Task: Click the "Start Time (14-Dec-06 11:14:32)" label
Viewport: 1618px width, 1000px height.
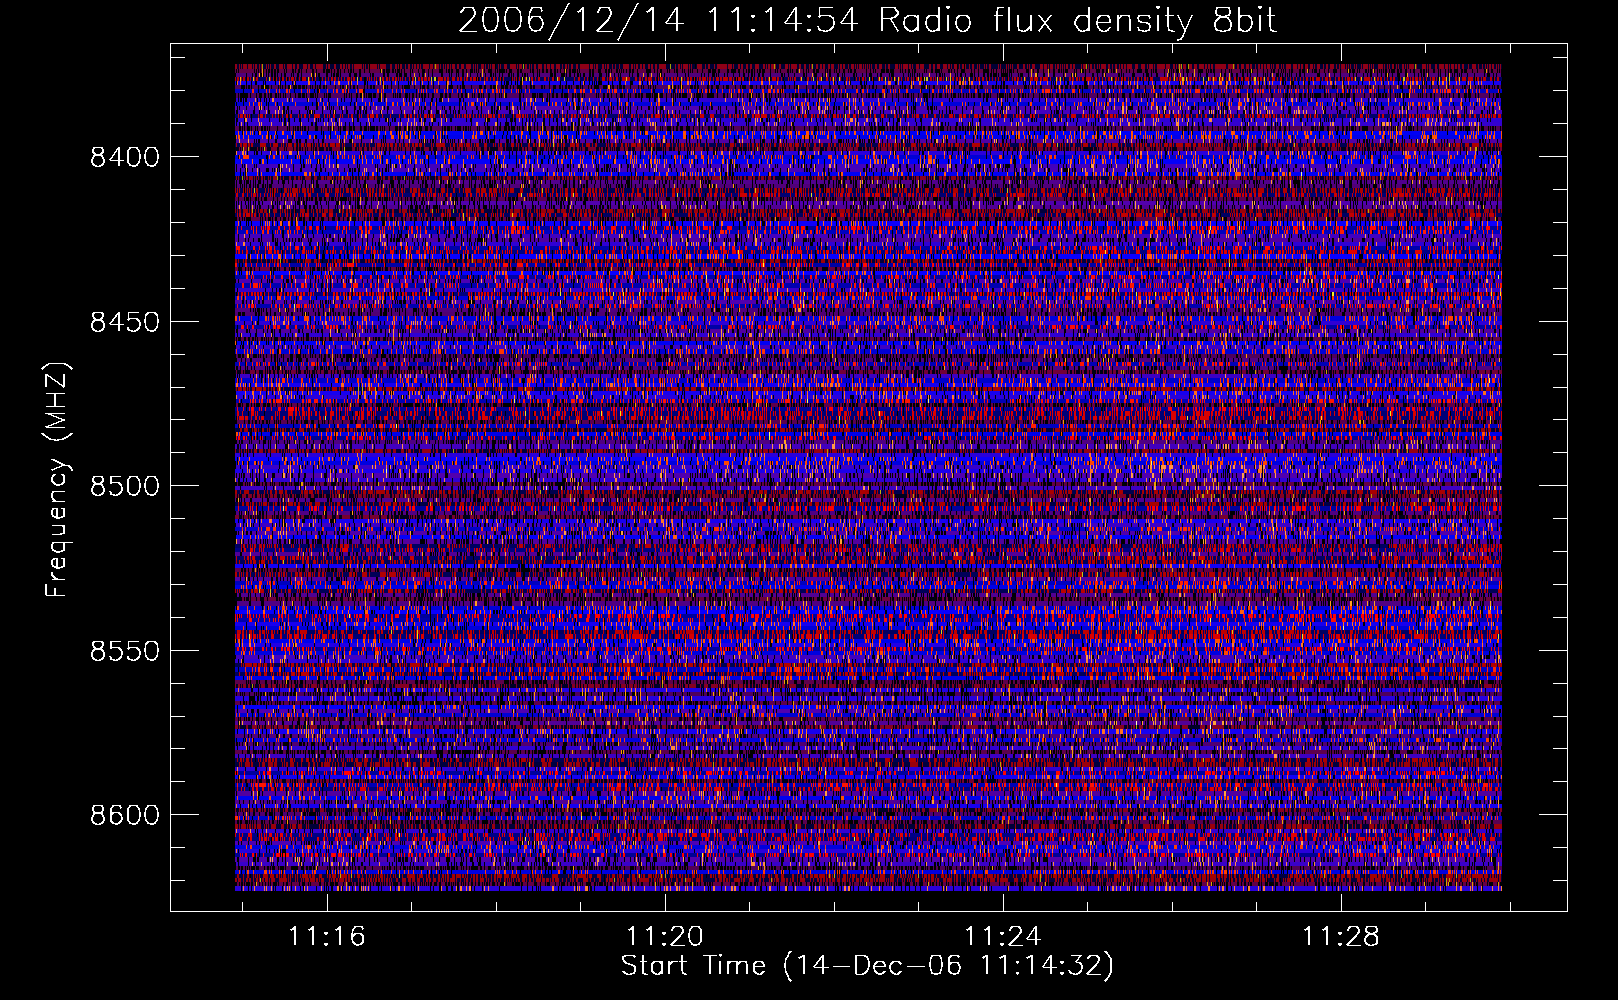Action: point(867,966)
